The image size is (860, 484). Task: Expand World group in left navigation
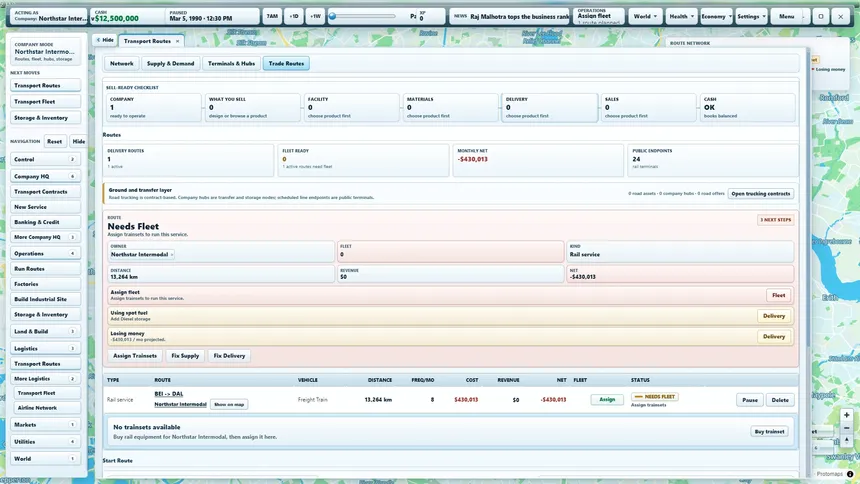(x=45, y=459)
